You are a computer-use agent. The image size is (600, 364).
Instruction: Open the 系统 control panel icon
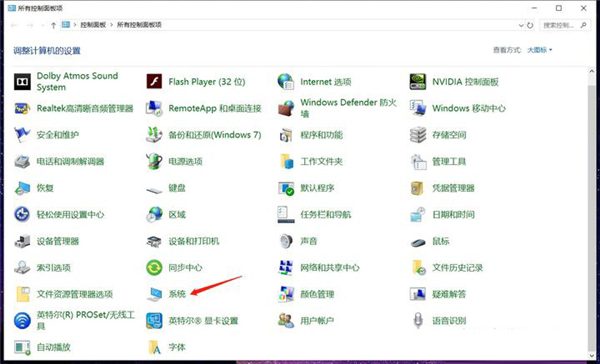(x=155, y=294)
